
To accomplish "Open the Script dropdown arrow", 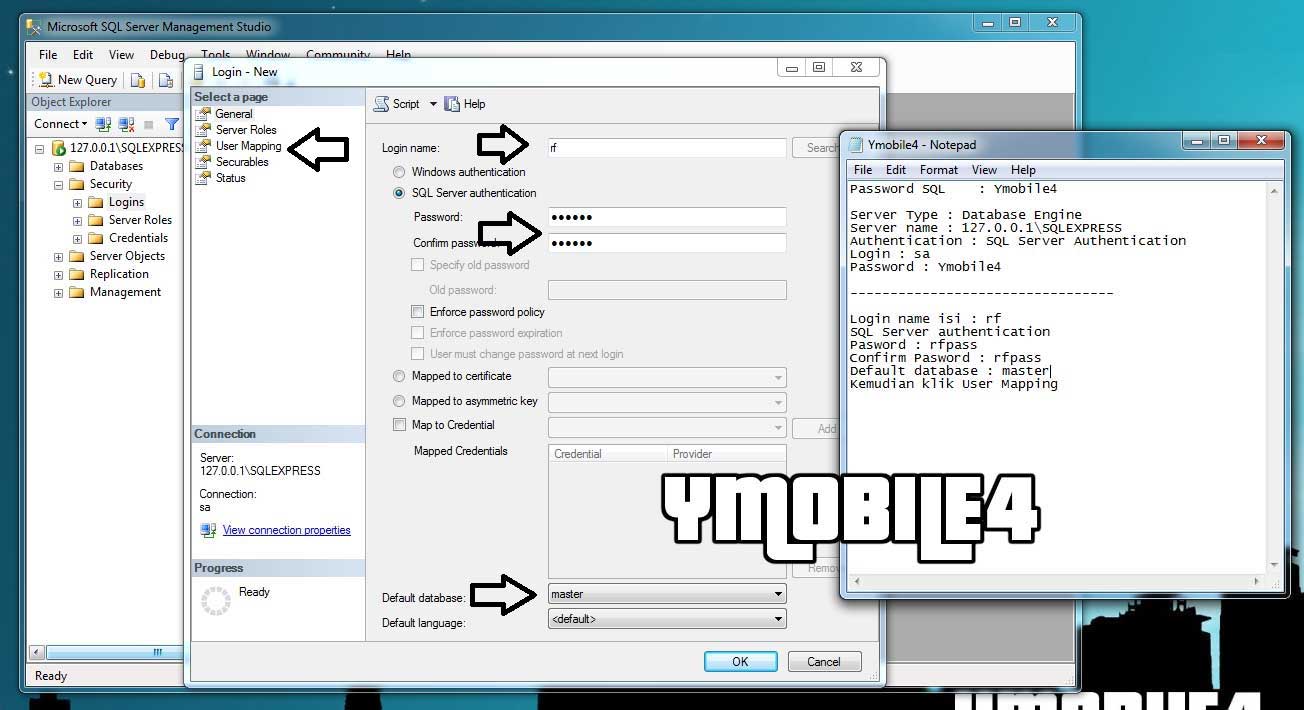I will coord(433,104).
